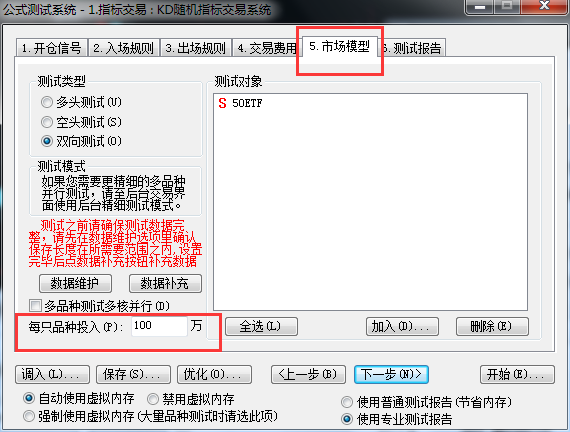The width and height of the screenshot is (570, 432).
Task: Go to 下一步 next step
Action: click(x=391, y=375)
